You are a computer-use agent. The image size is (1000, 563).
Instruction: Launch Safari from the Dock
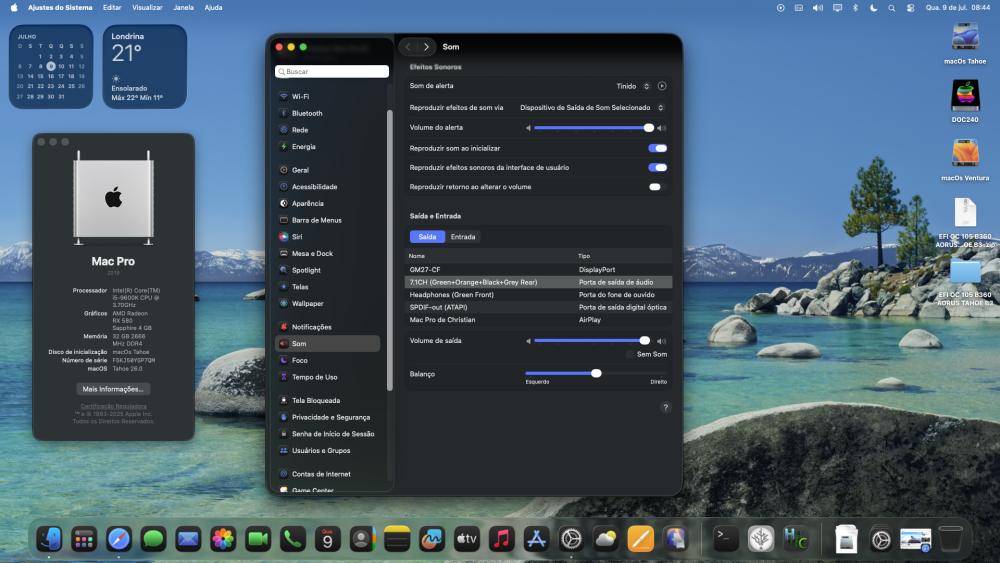(119, 539)
